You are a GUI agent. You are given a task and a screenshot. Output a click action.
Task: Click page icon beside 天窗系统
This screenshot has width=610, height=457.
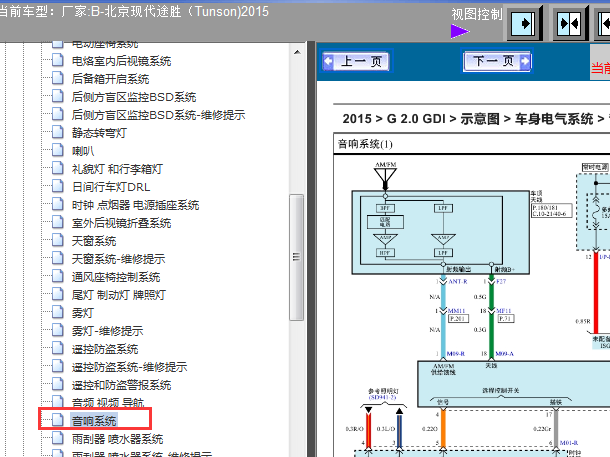58,240
